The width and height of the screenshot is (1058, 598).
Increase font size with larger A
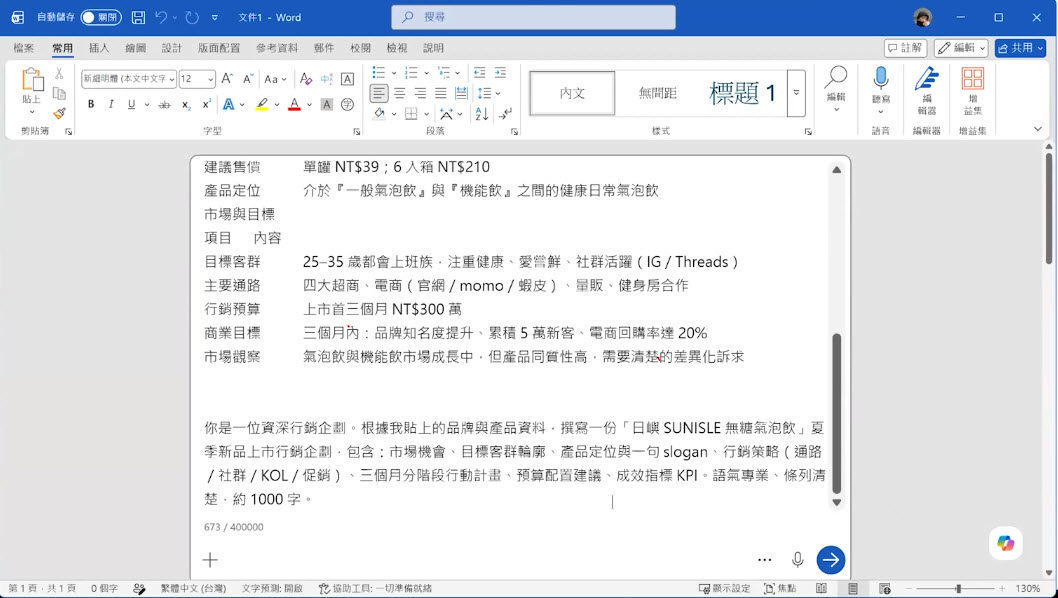click(x=227, y=79)
